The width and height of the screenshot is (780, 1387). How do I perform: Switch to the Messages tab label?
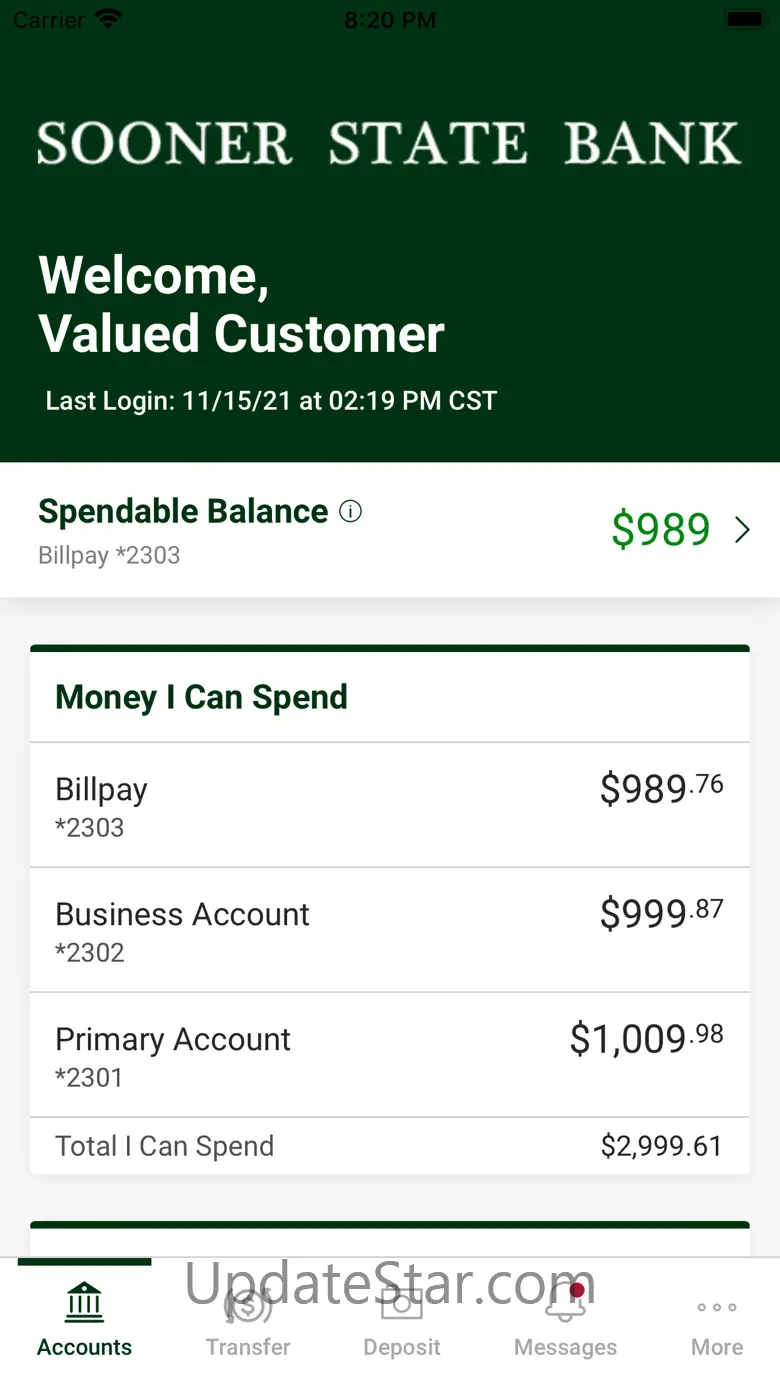click(565, 1347)
